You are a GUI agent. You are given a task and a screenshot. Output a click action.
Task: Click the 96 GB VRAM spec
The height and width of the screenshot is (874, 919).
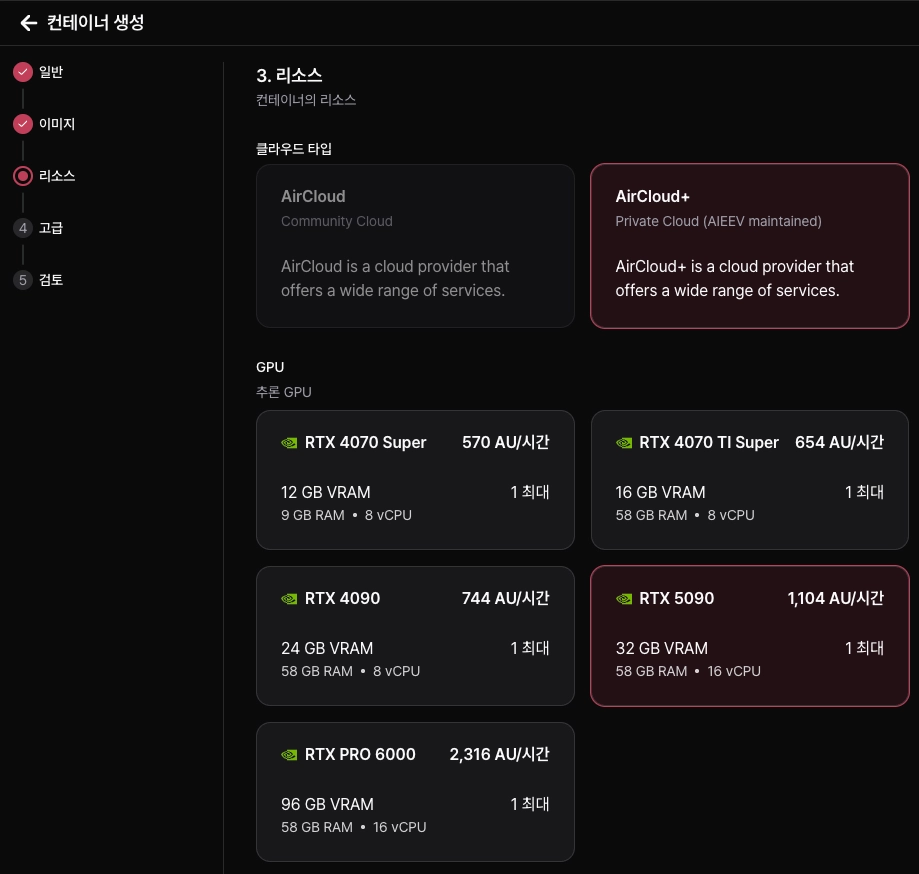[x=327, y=804]
